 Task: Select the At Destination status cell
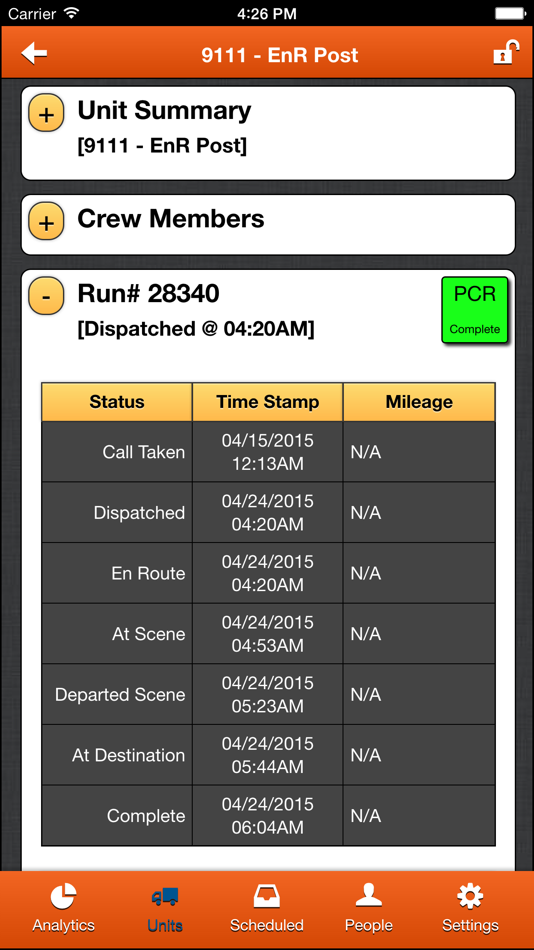(x=117, y=755)
